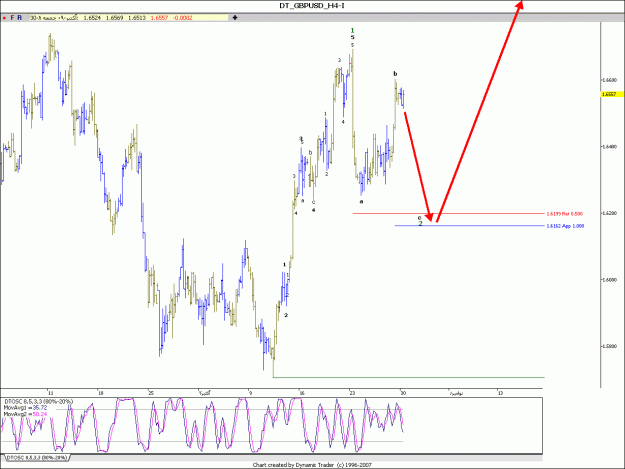Click the date label 23 on time axis
The width and height of the screenshot is (625, 469).
point(352,393)
